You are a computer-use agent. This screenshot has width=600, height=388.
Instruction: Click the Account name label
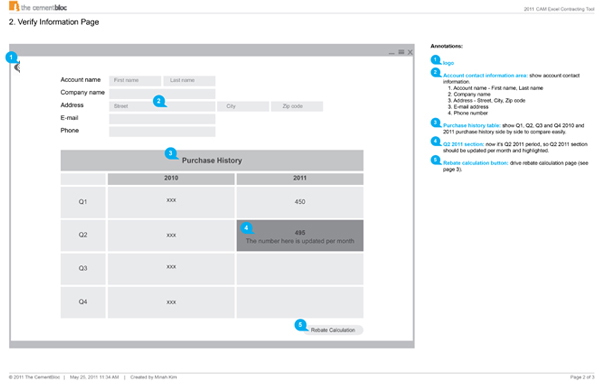pyautogui.click(x=80, y=80)
